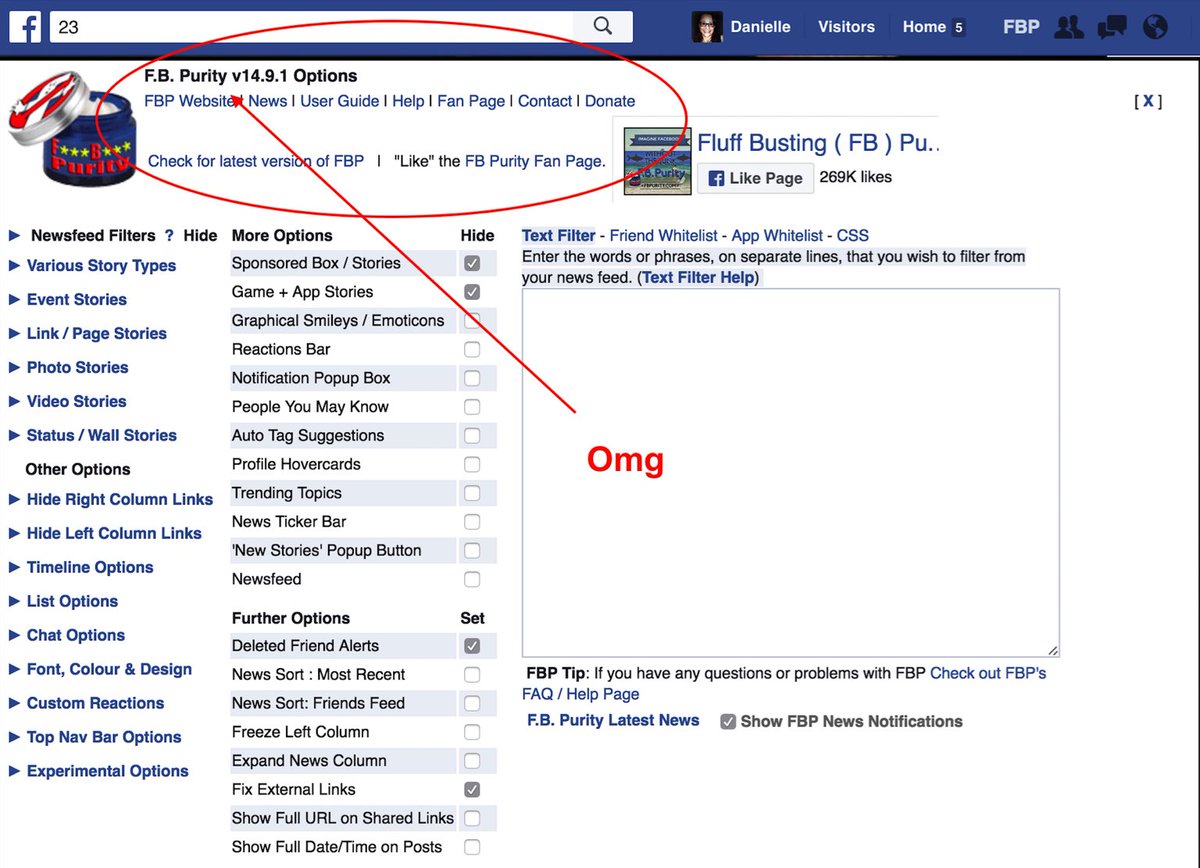The image size is (1200, 868).
Task: Enable Freeze Left Column
Action: (472, 732)
